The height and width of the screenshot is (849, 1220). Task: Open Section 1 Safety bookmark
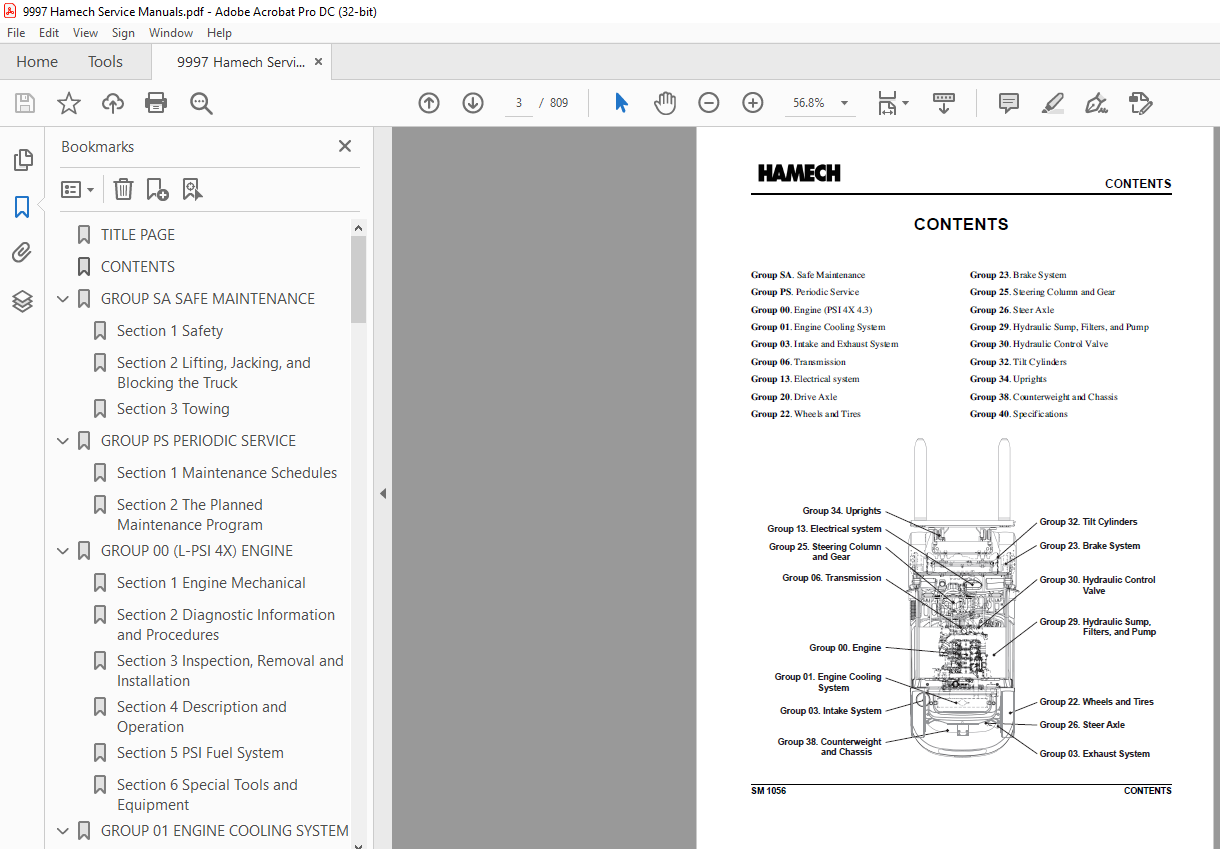[170, 331]
